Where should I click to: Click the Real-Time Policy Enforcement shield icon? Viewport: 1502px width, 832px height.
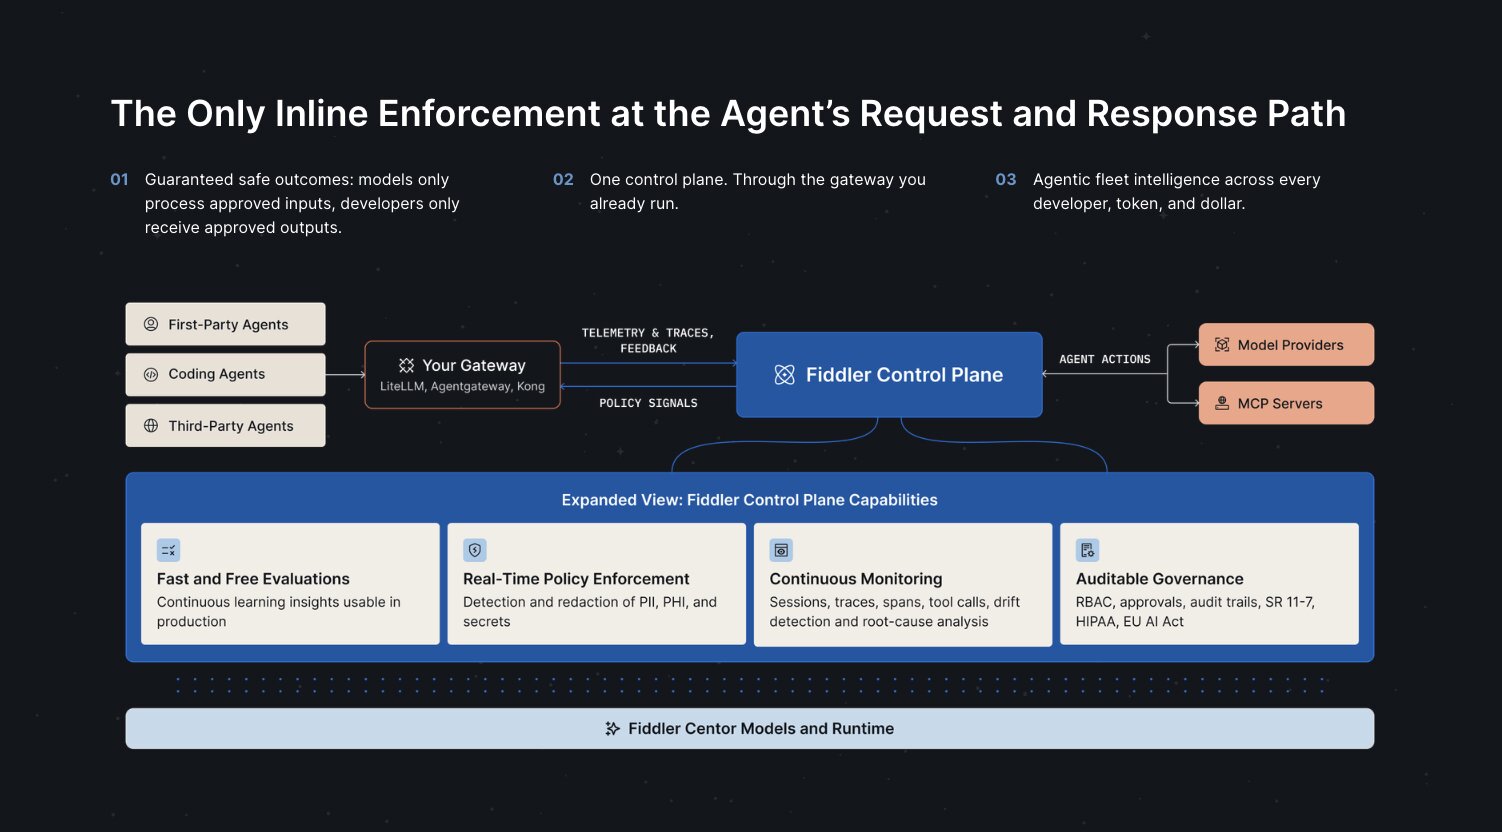[x=475, y=550]
